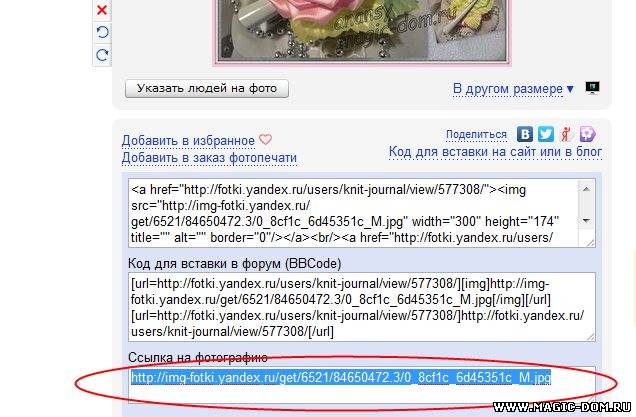Rotate photo clockwise with the lower rotate icon
The image size is (636, 417).
[x=102, y=55]
